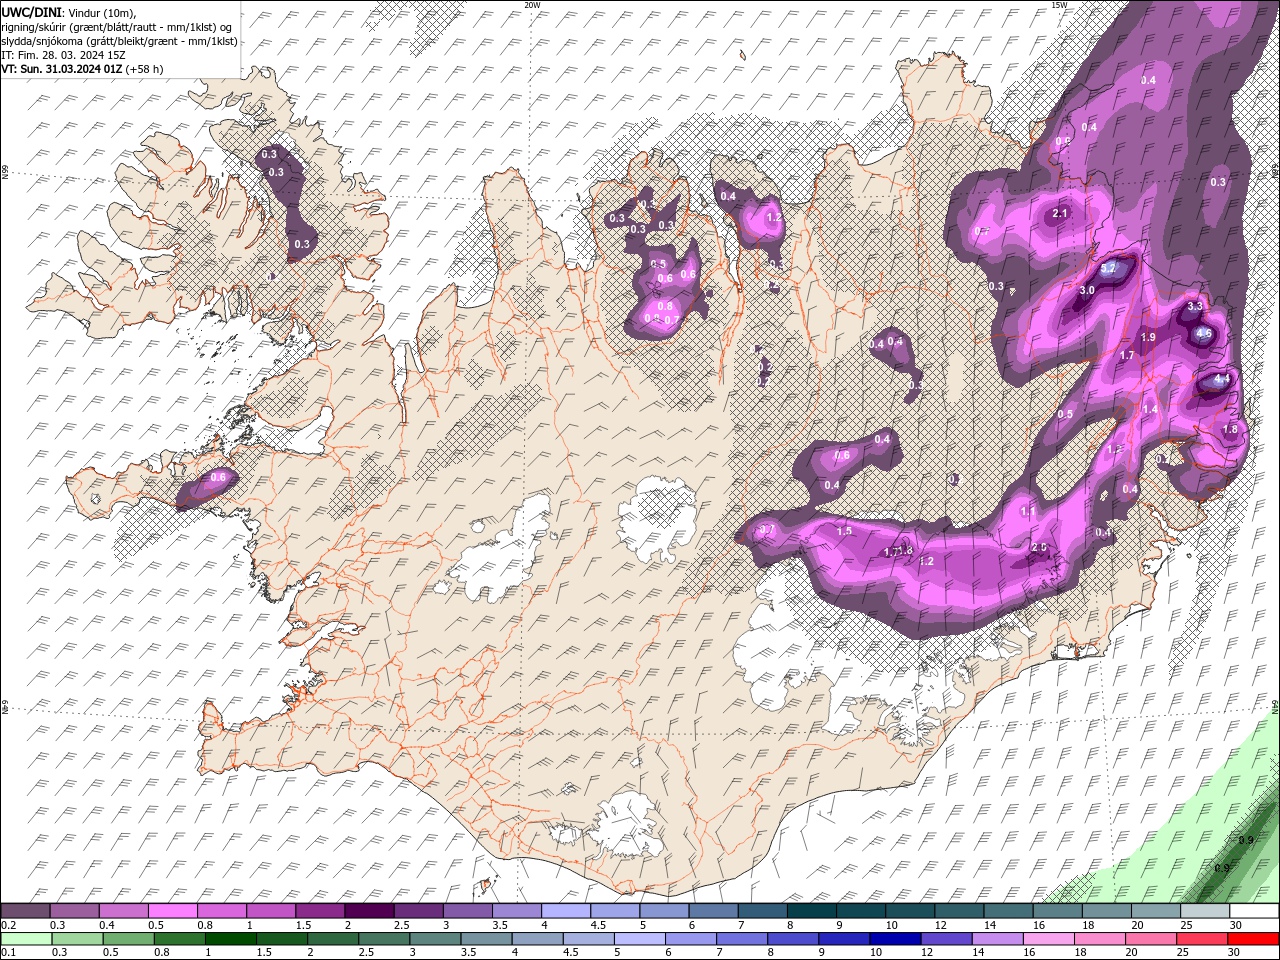The height and width of the screenshot is (960, 1280).
Task: Click the 20W longitude label
Action: tap(532, 5)
